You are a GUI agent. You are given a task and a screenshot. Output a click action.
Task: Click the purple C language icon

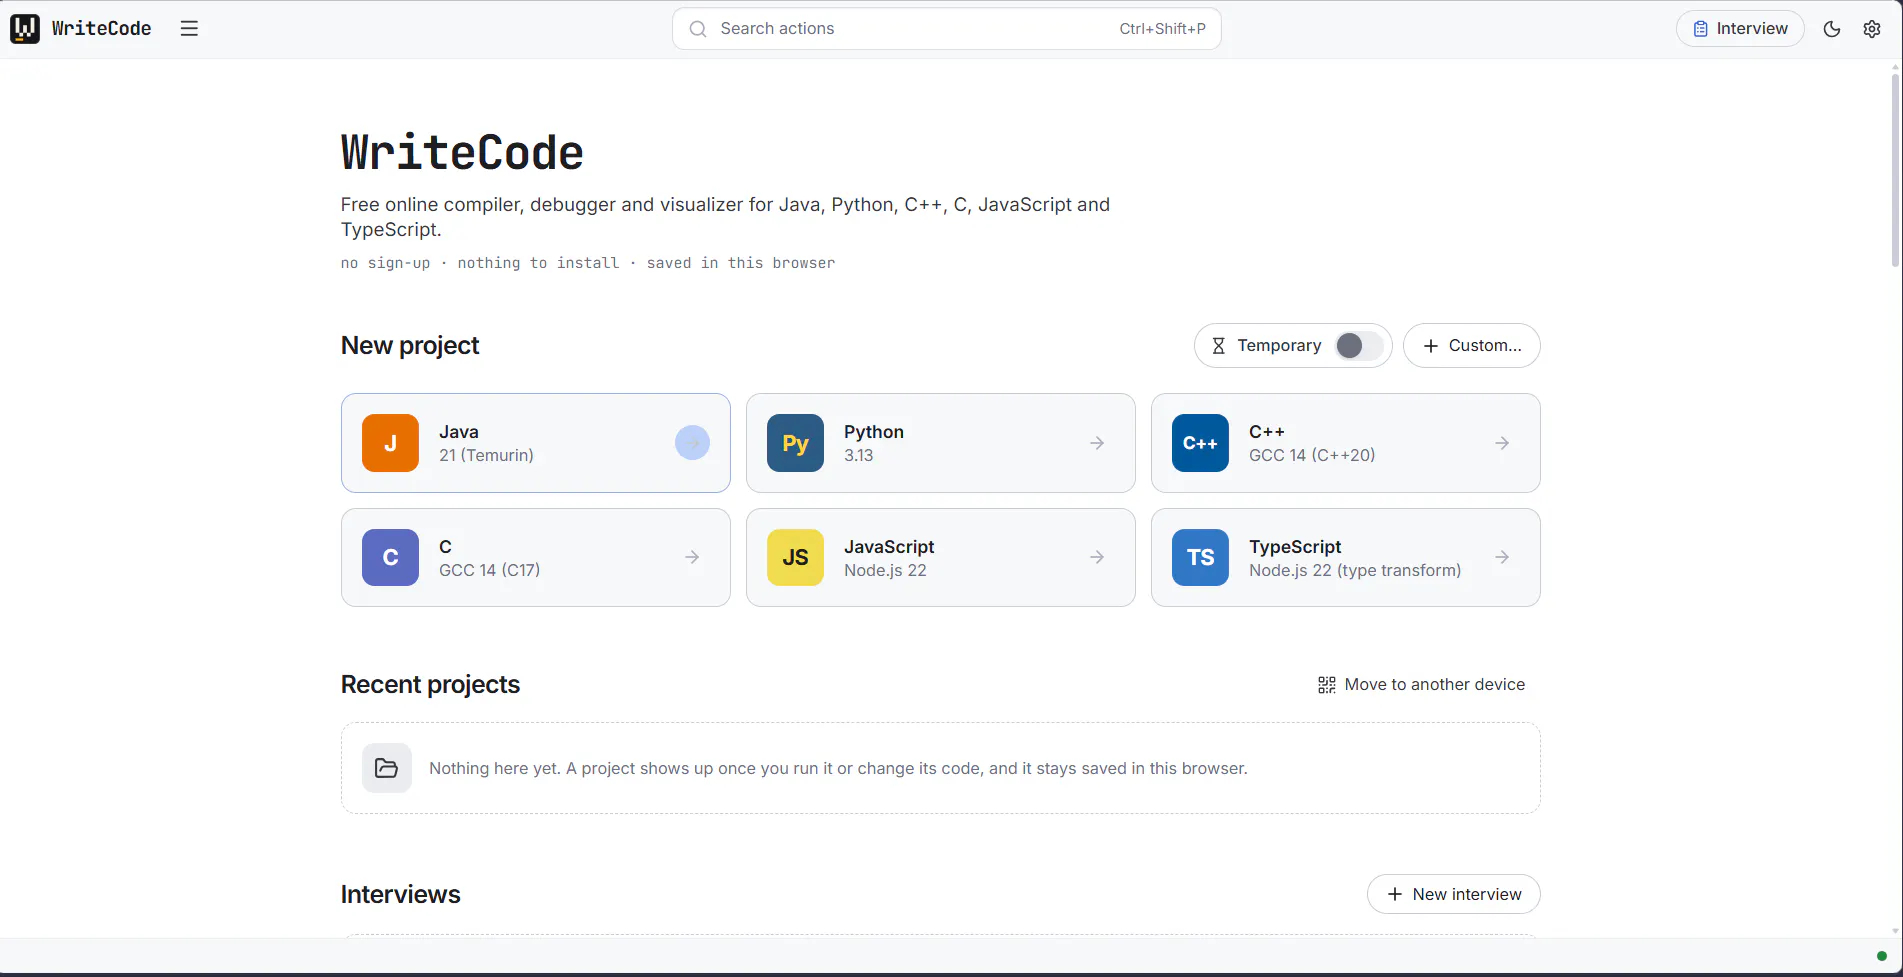point(390,557)
